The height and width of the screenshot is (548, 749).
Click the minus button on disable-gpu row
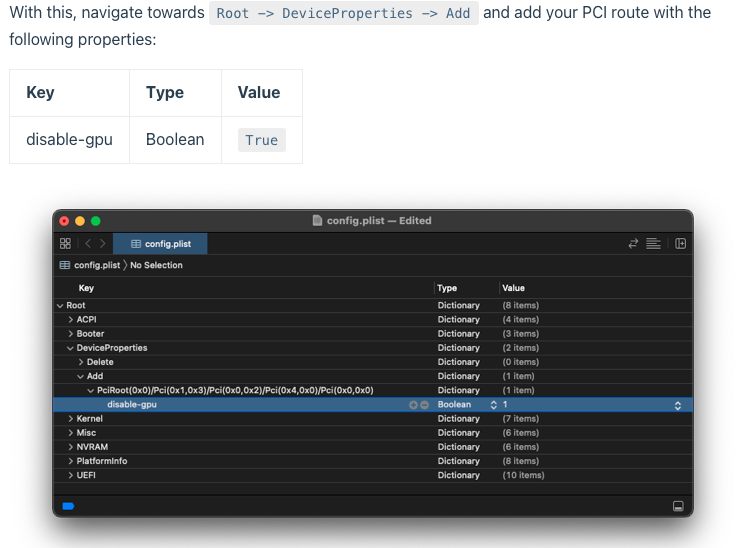coord(424,405)
